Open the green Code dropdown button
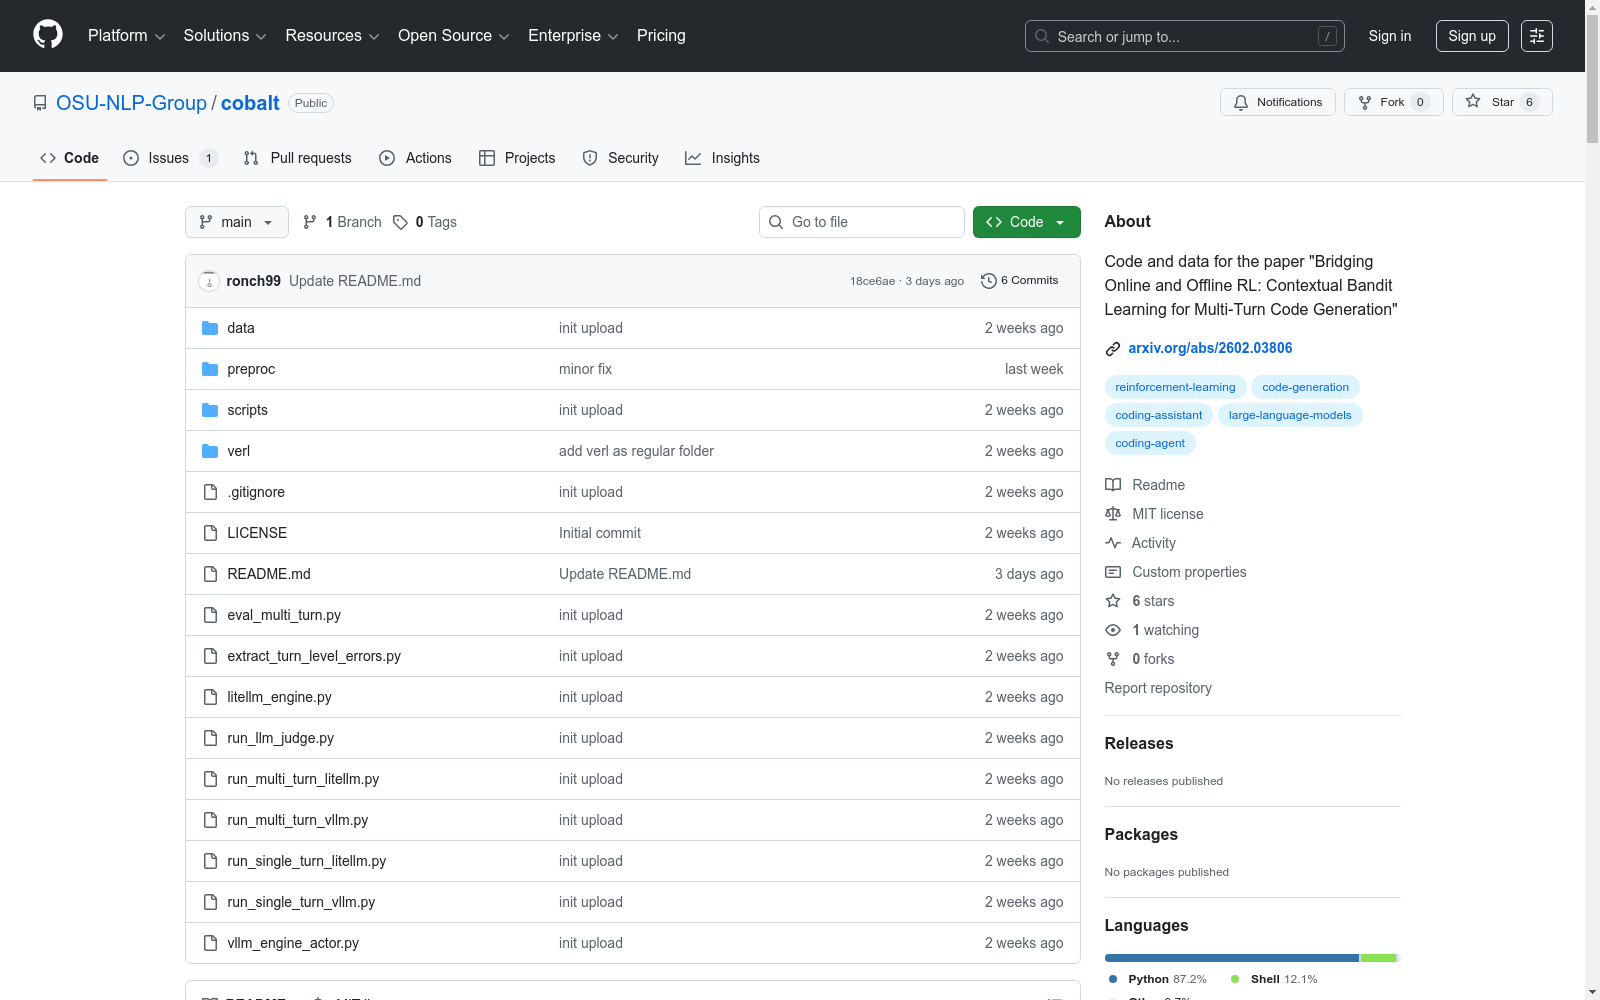Viewport: 1600px width, 1000px height. [x=1027, y=222]
